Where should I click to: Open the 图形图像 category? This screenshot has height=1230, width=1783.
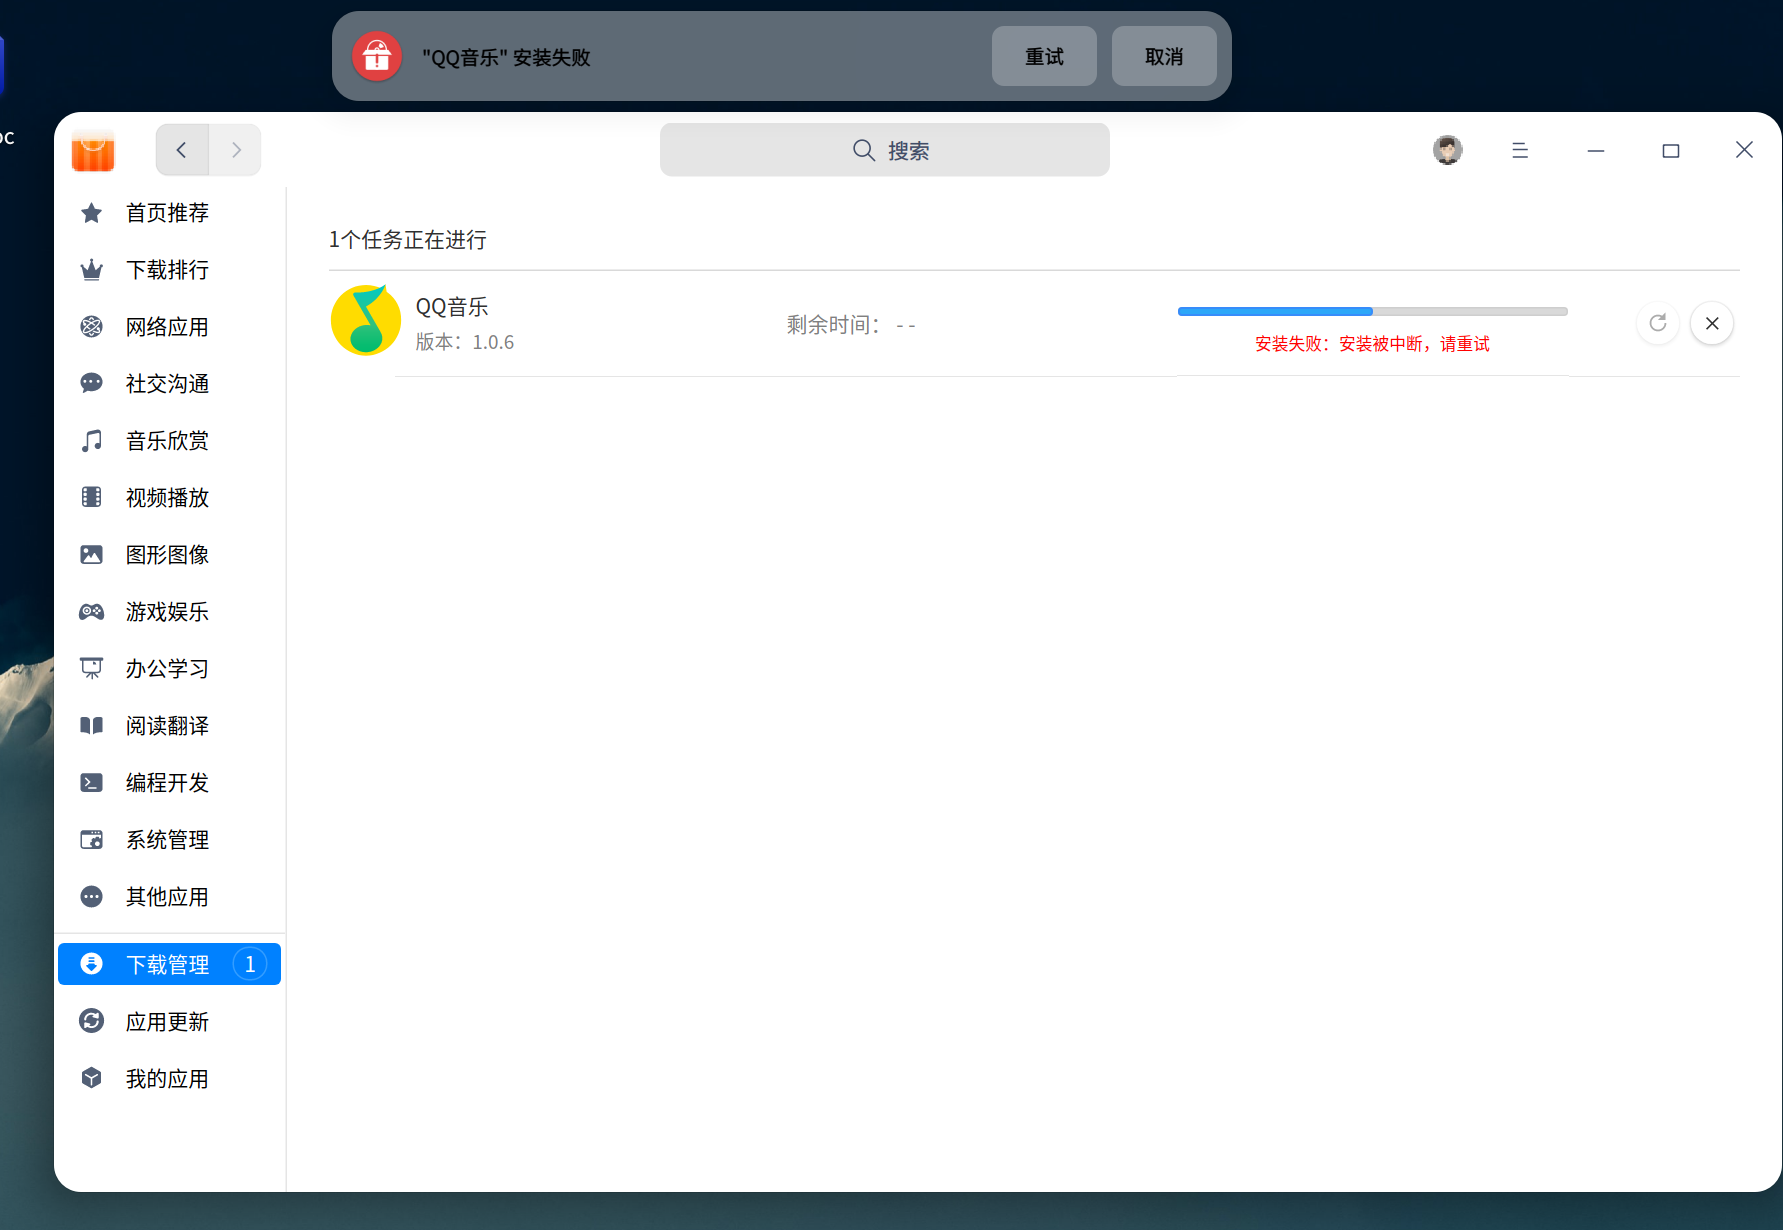click(x=170, y=555)
